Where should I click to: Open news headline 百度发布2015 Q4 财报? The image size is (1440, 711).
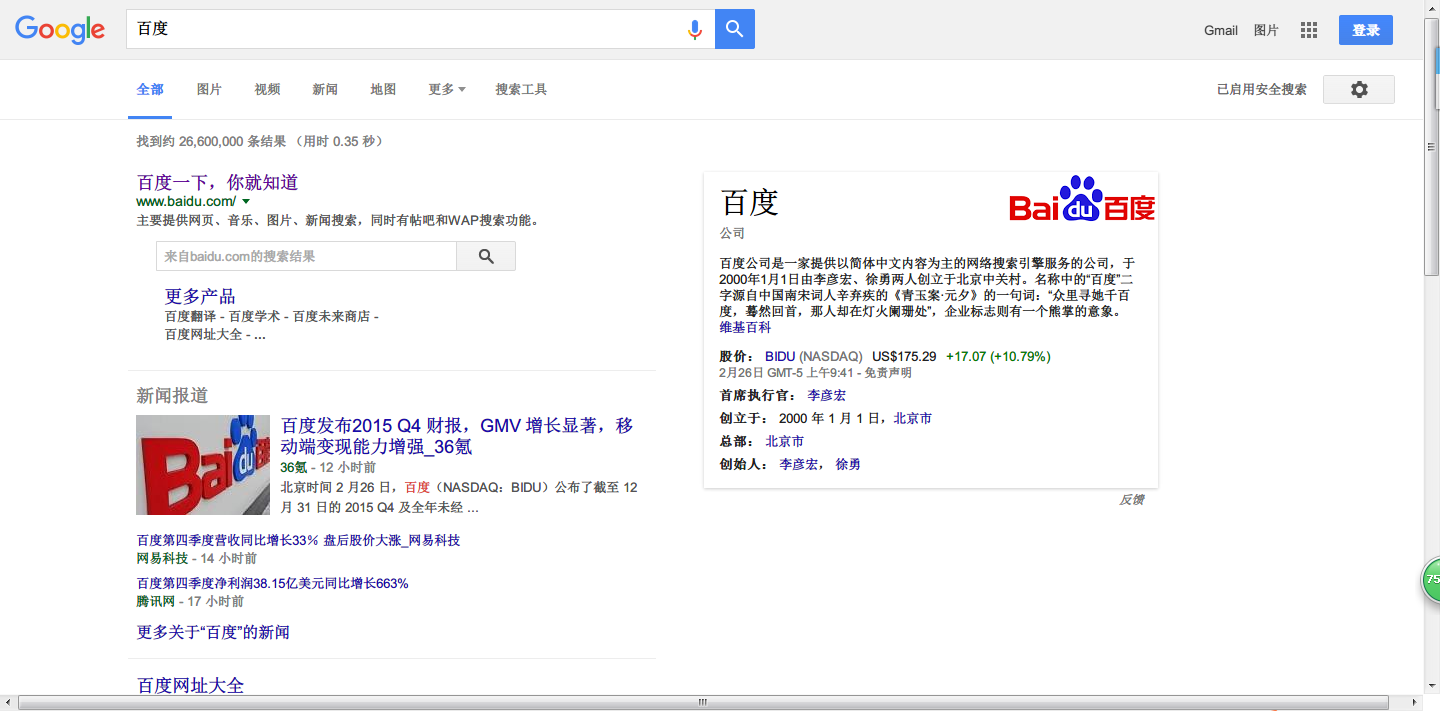457,436
